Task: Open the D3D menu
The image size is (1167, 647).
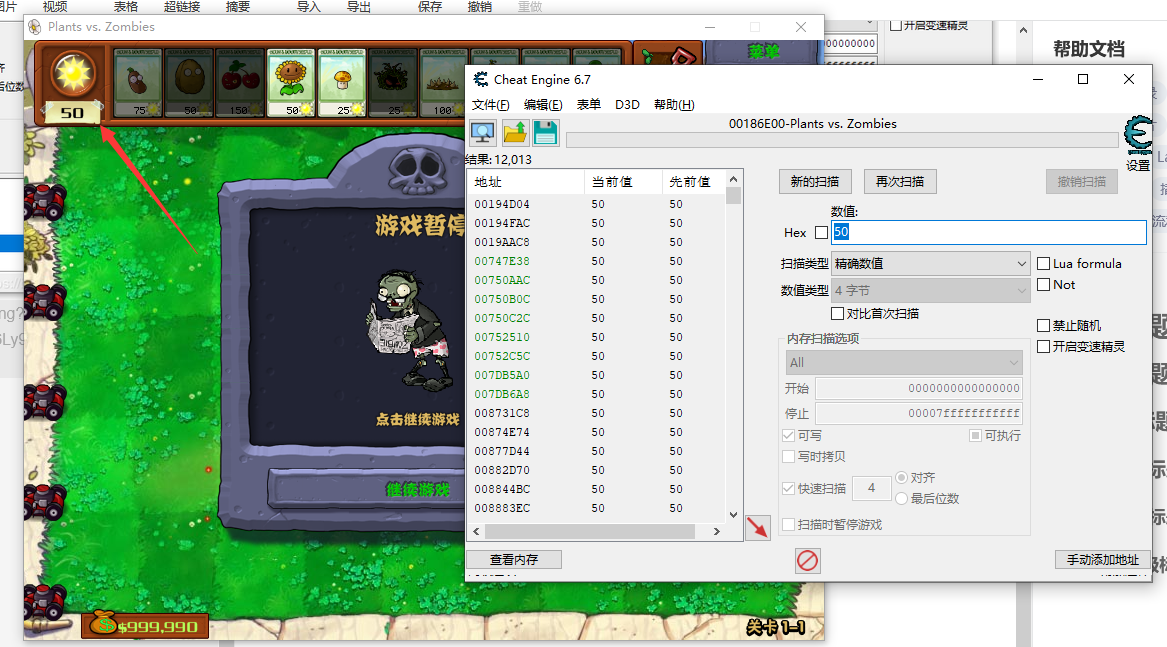Action: (x=627, y=104)
